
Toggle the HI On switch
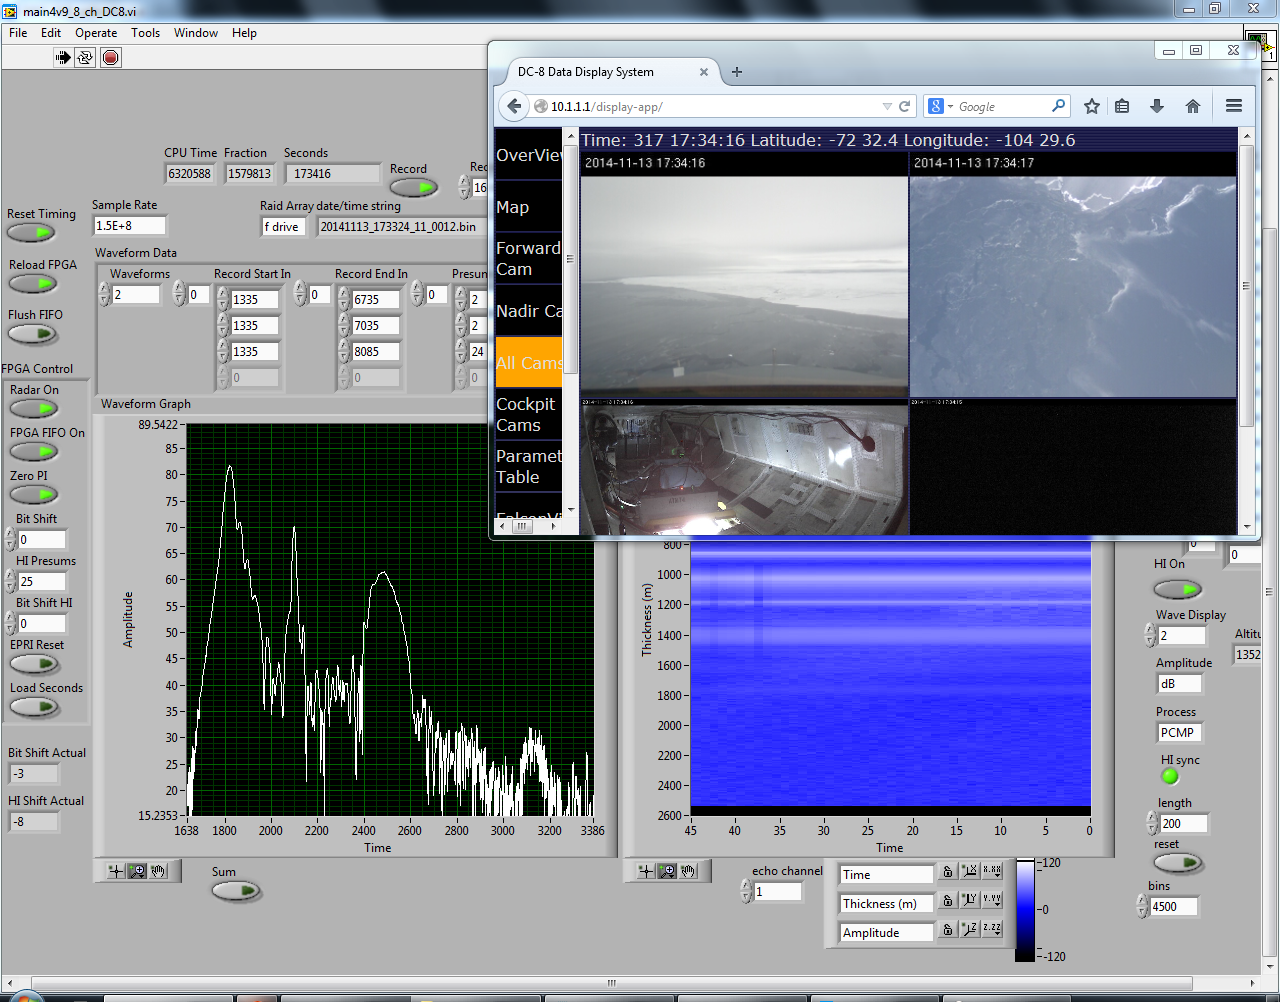point(1177,589)
